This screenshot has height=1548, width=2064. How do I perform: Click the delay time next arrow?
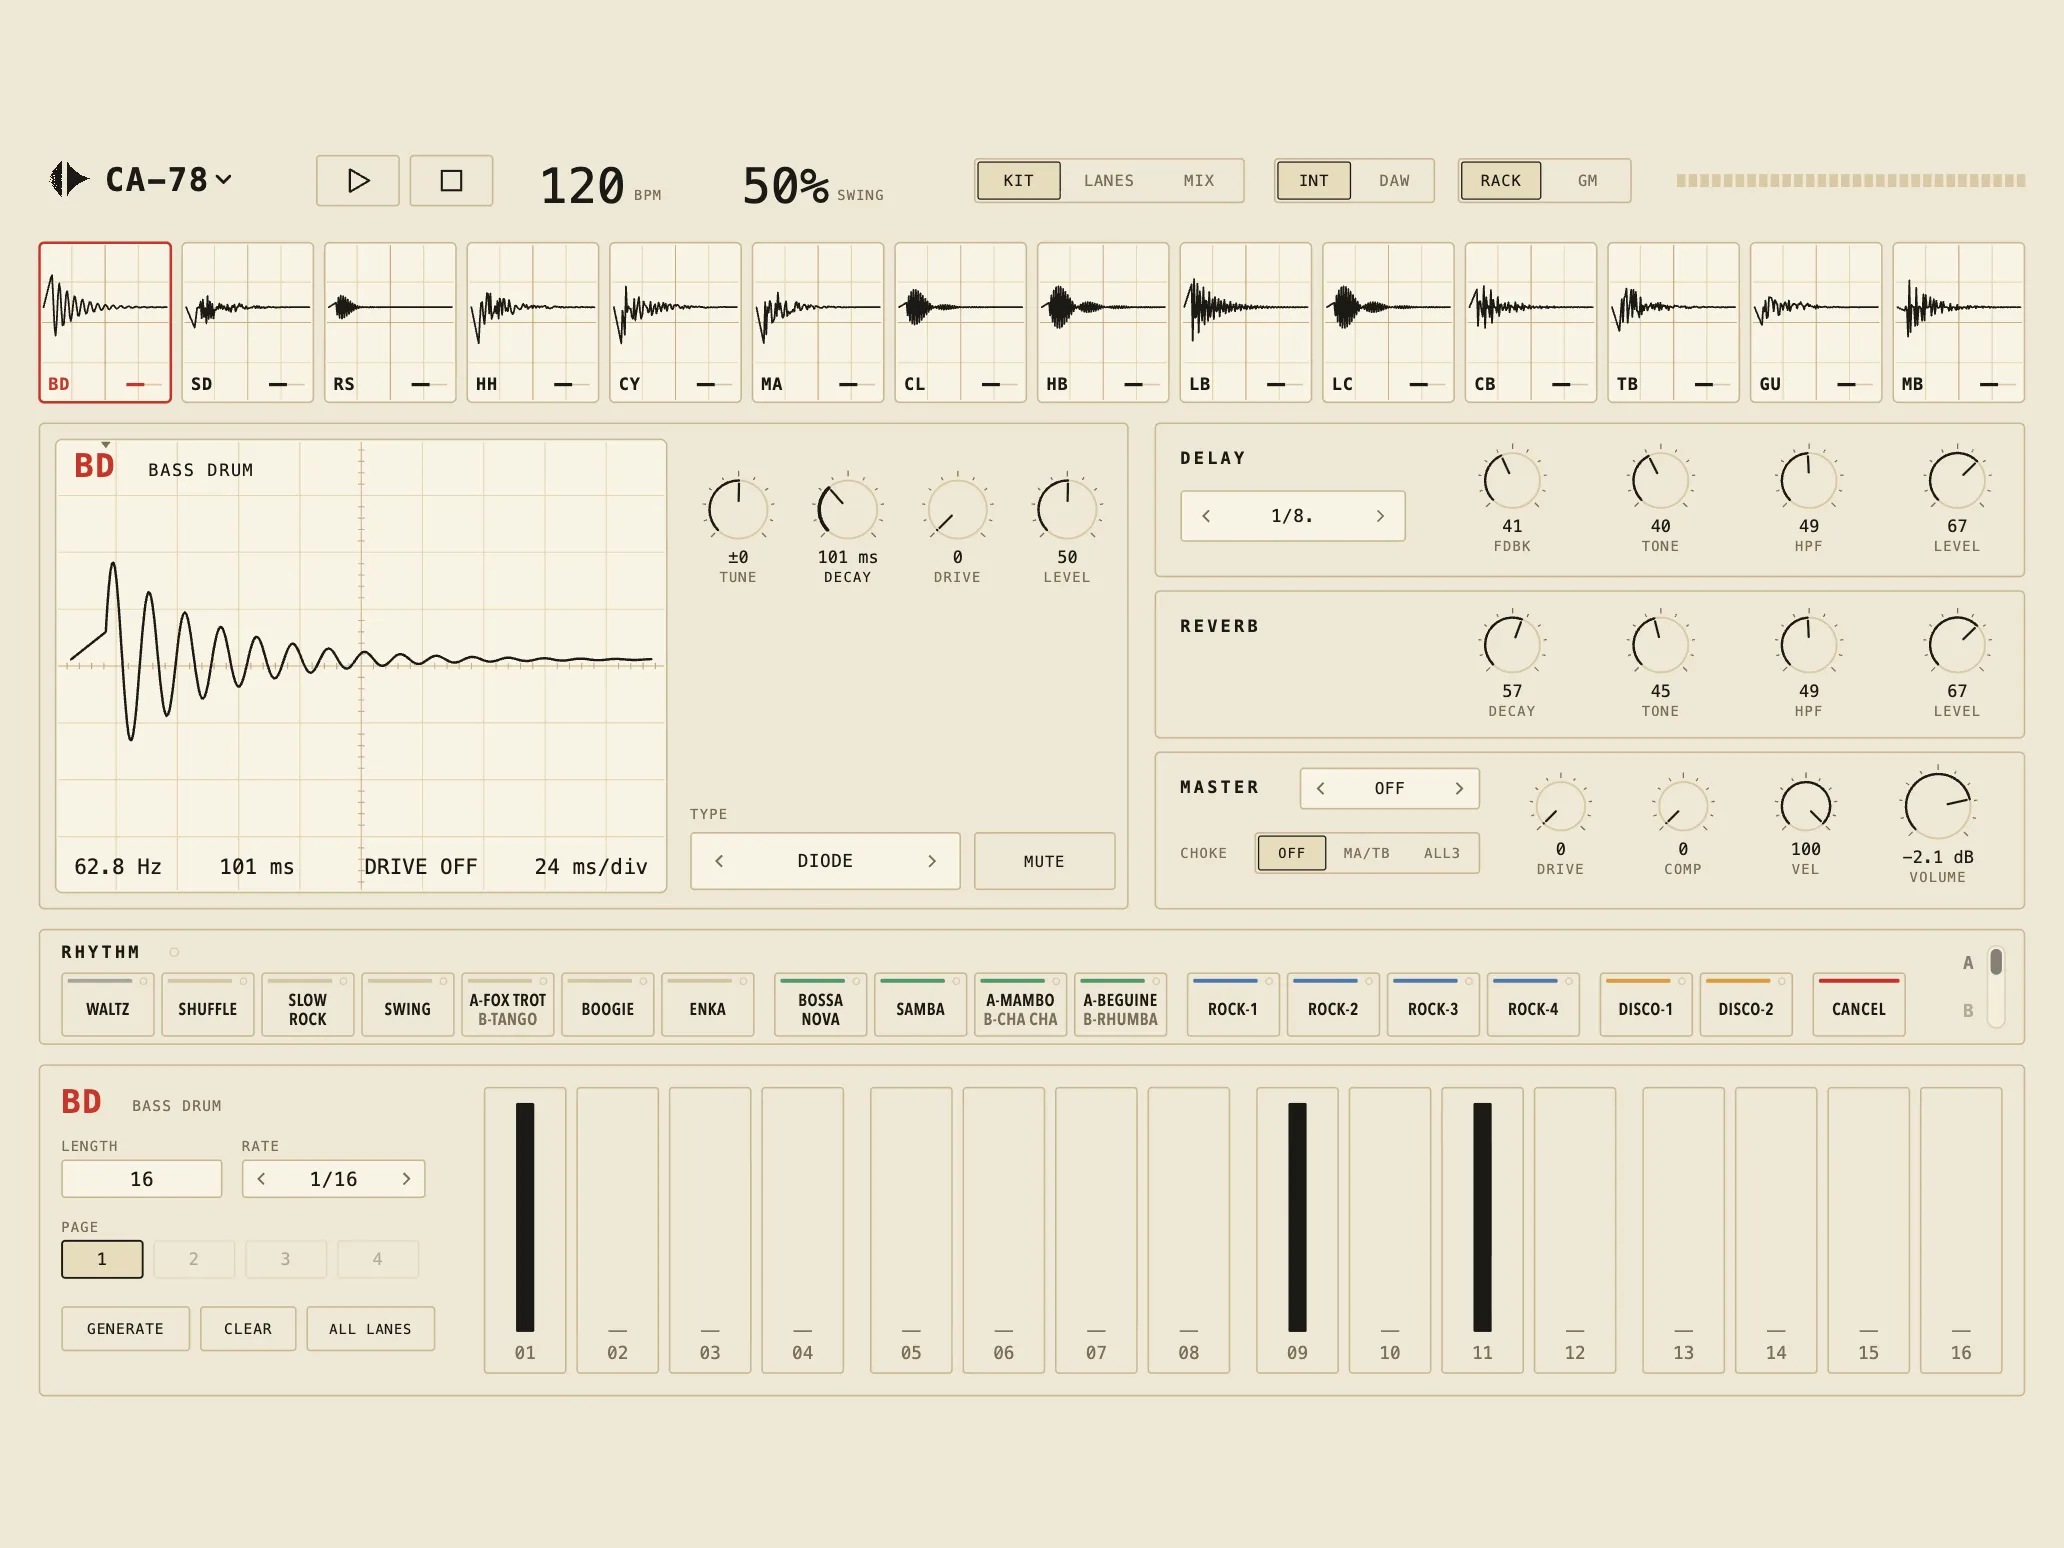tap(1380, 516)
